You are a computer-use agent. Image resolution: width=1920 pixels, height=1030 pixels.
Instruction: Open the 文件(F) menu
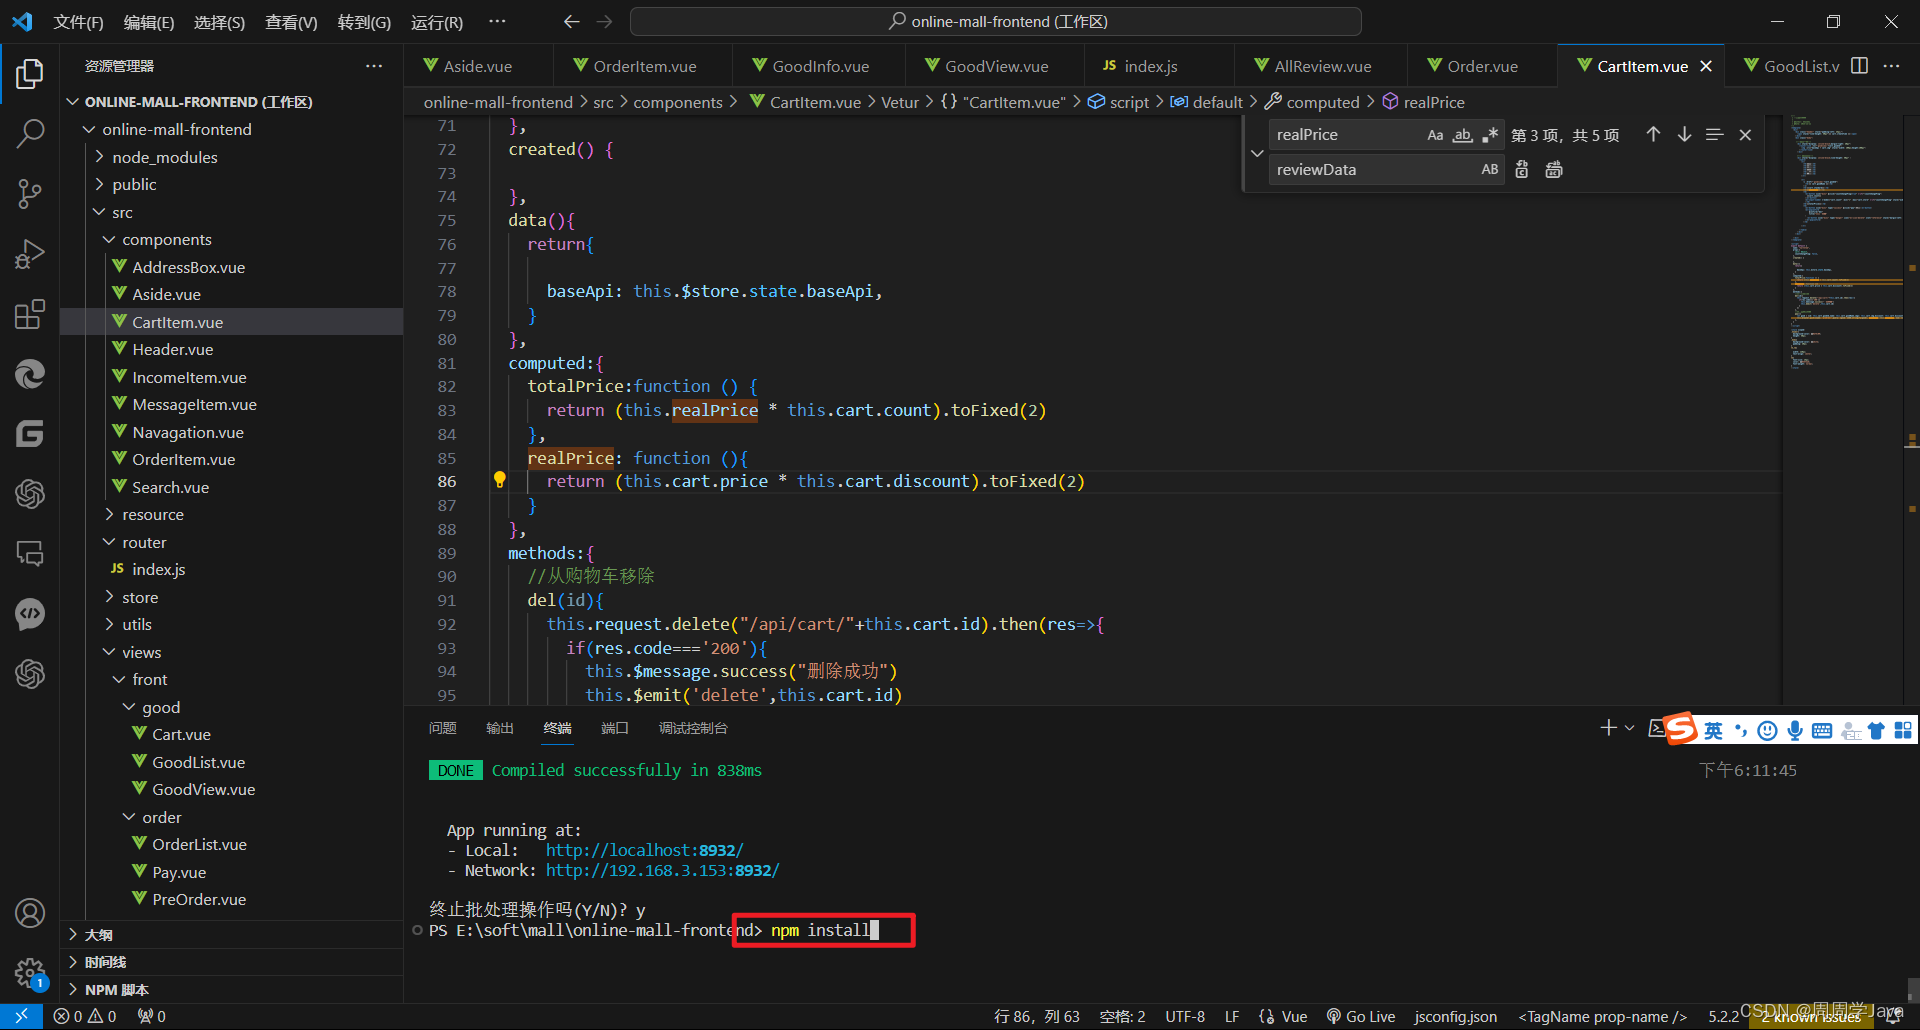(78, 22)
